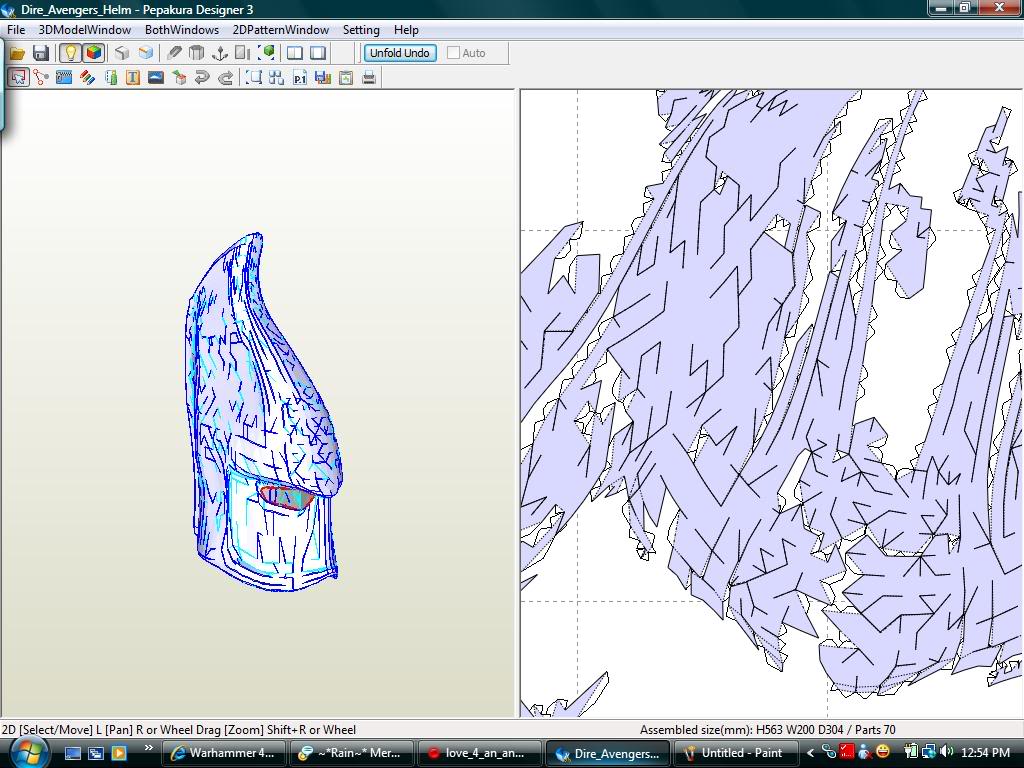Click the 3D helmet model preview
1024x768 pixels.
(263, 413)
